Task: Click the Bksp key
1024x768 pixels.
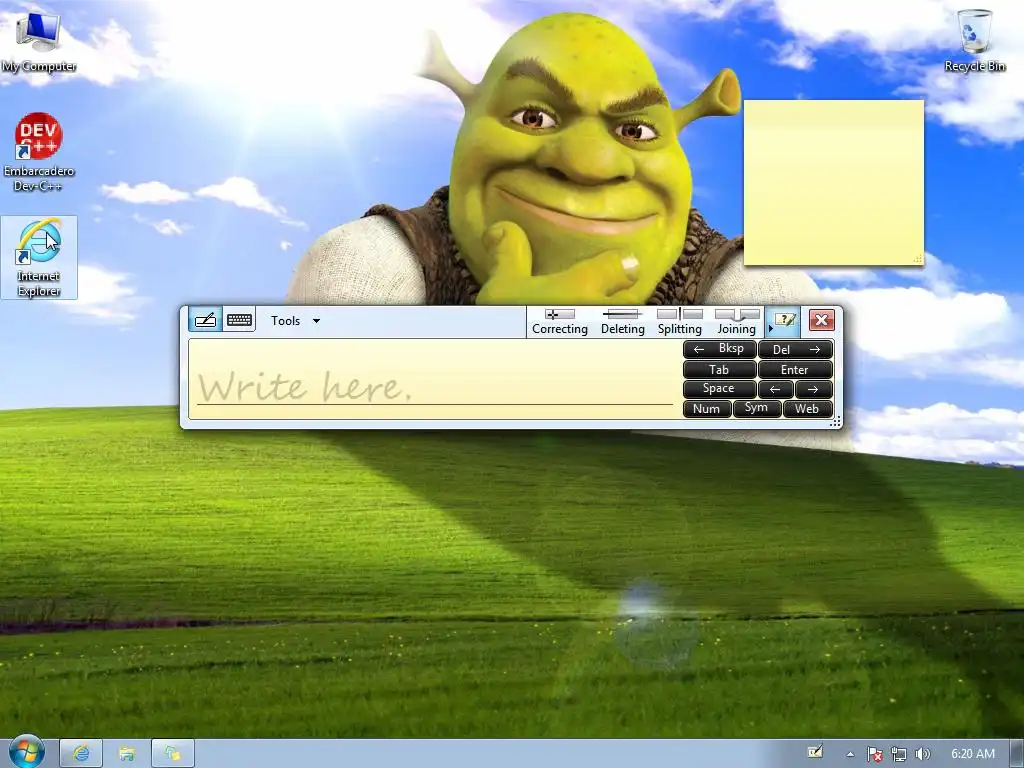Action: (720, 349)
